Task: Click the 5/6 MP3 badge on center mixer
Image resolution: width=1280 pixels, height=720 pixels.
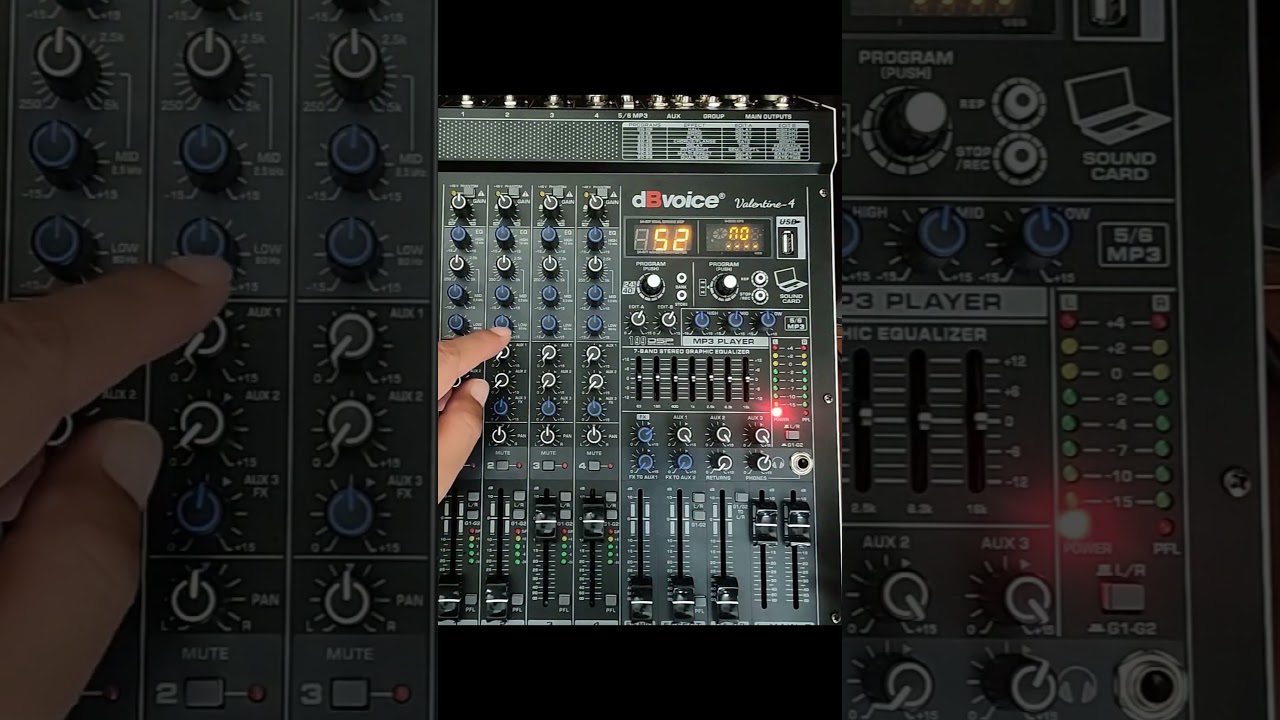Action: 795,322
